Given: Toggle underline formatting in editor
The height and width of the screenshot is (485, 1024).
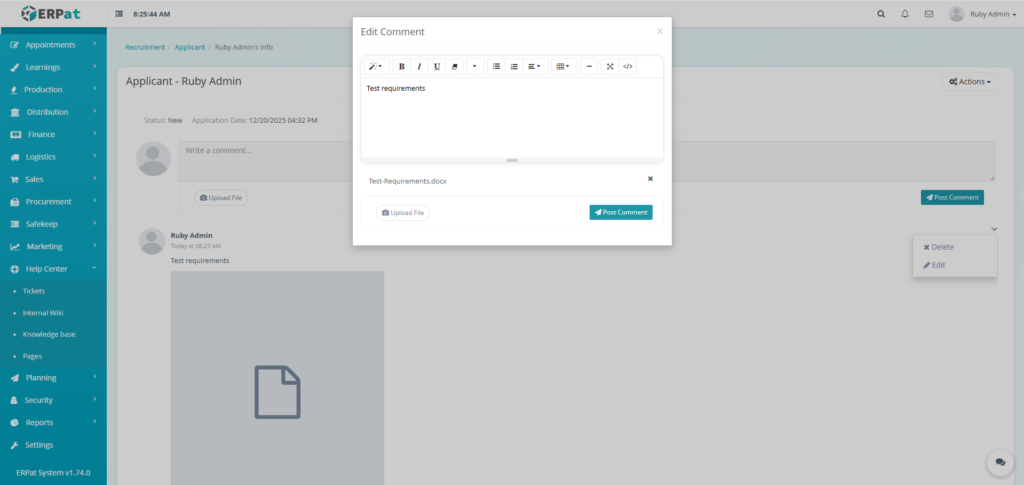Looking at the screenshot, I should click(437, 67).
